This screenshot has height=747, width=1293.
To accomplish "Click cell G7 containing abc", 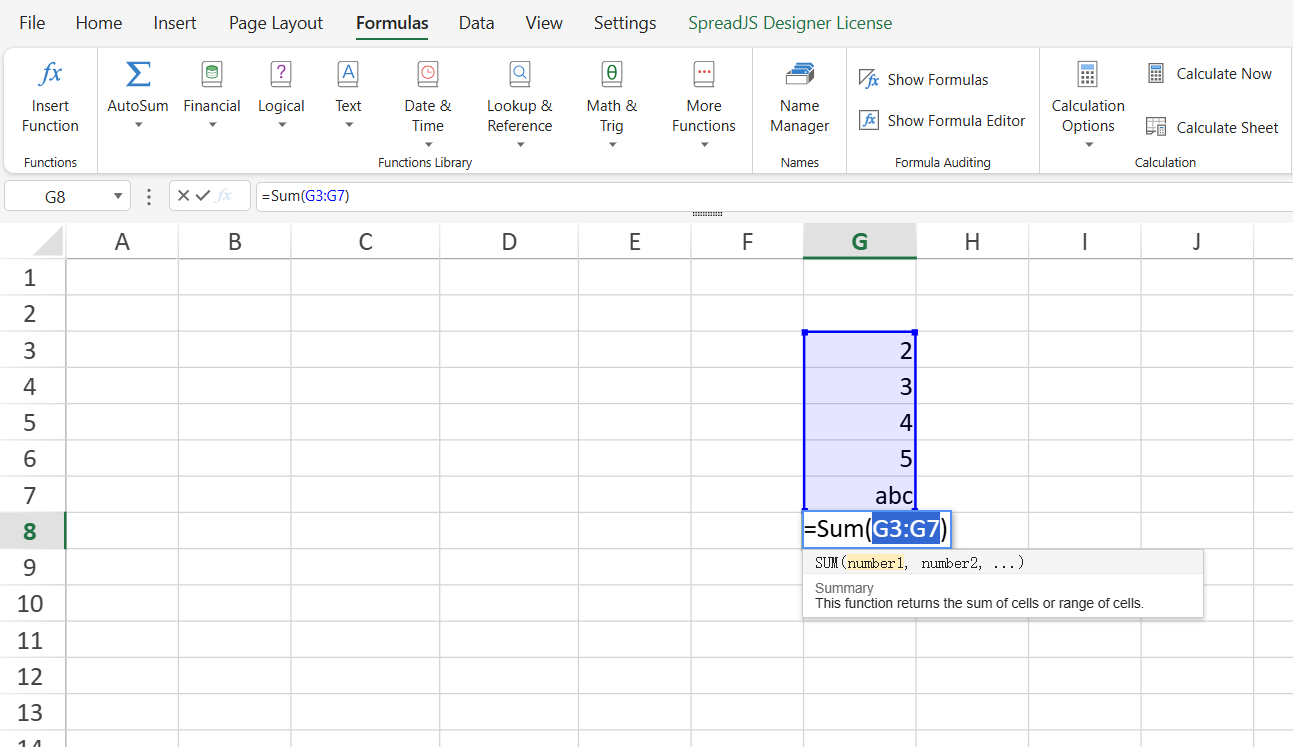I will coord(860,495).
